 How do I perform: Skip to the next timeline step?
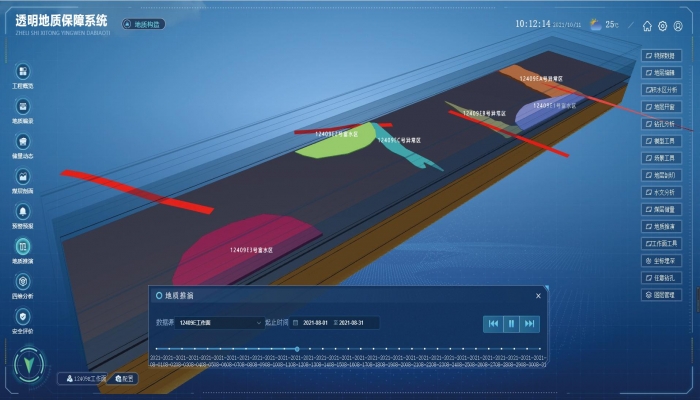pos(530,323)
